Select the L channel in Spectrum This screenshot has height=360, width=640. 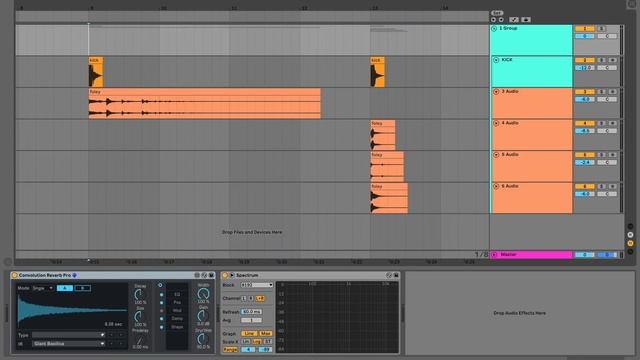point(244,298)
